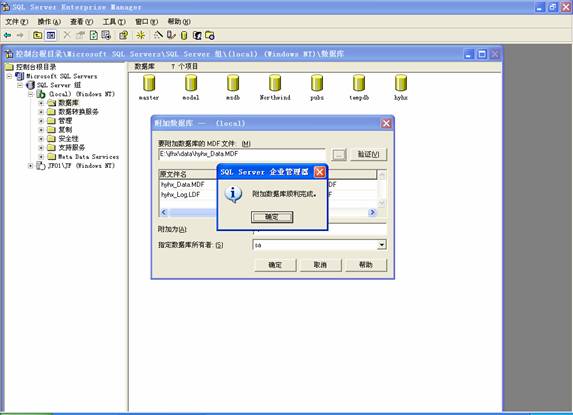
Task: Click the Register Server toolbar icon
Action: click(x=171, y=35)
